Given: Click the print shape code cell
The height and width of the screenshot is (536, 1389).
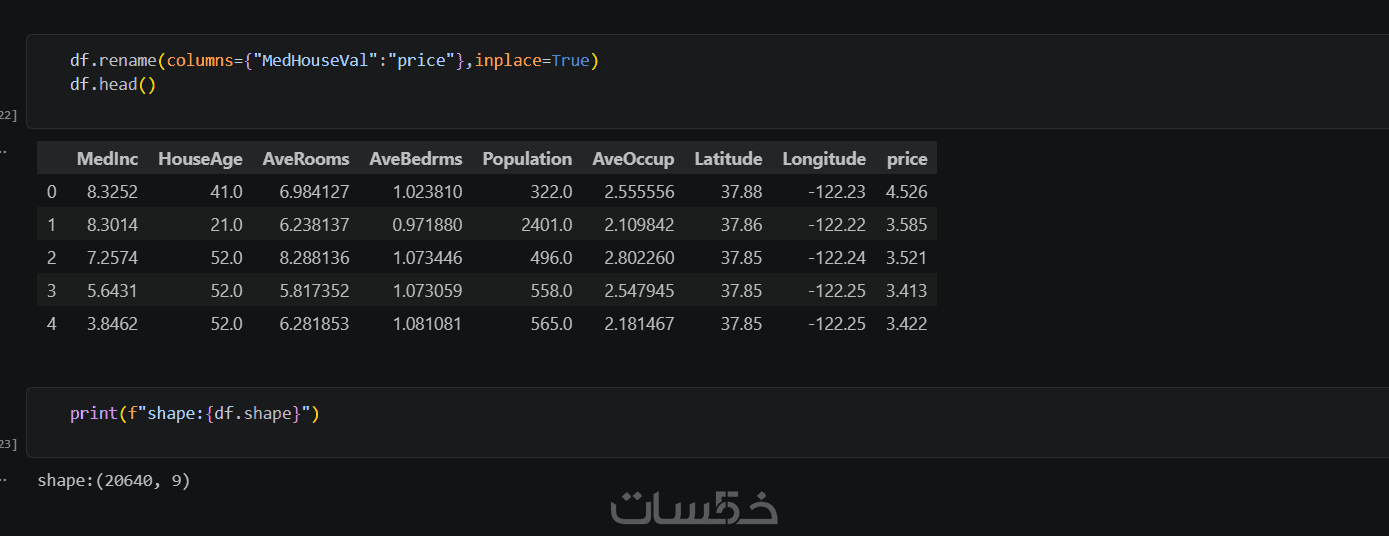Looking at the screenshot, I should click(707, 422).
